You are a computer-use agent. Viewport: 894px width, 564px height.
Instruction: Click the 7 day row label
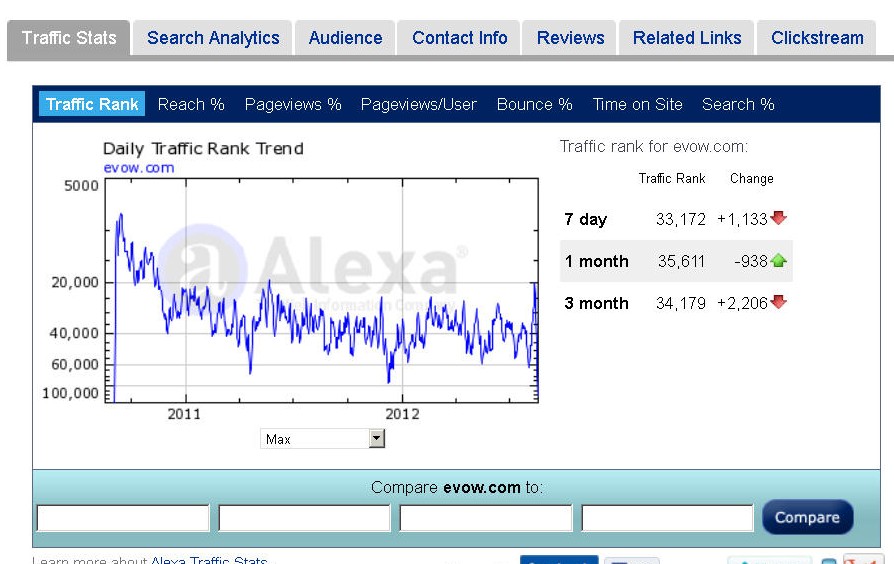tap(586, 220)
